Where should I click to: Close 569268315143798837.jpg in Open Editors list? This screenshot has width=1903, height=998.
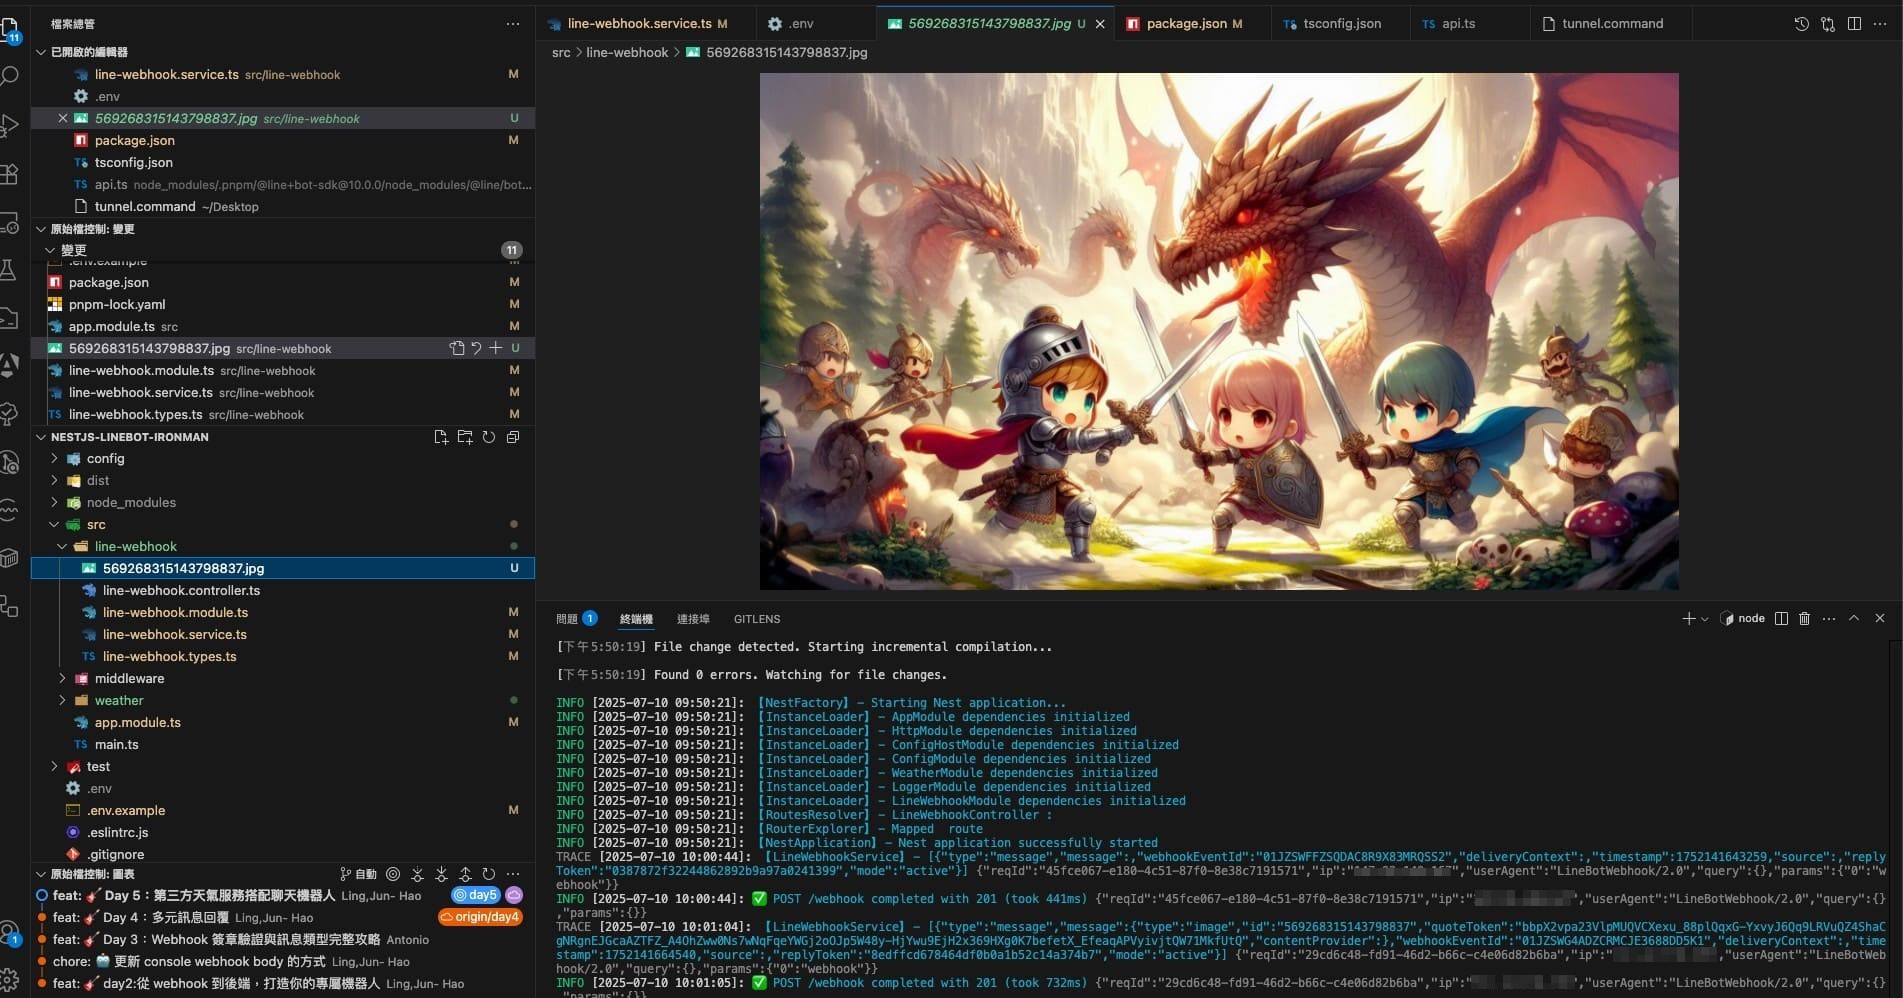click(x=63, y=118)
